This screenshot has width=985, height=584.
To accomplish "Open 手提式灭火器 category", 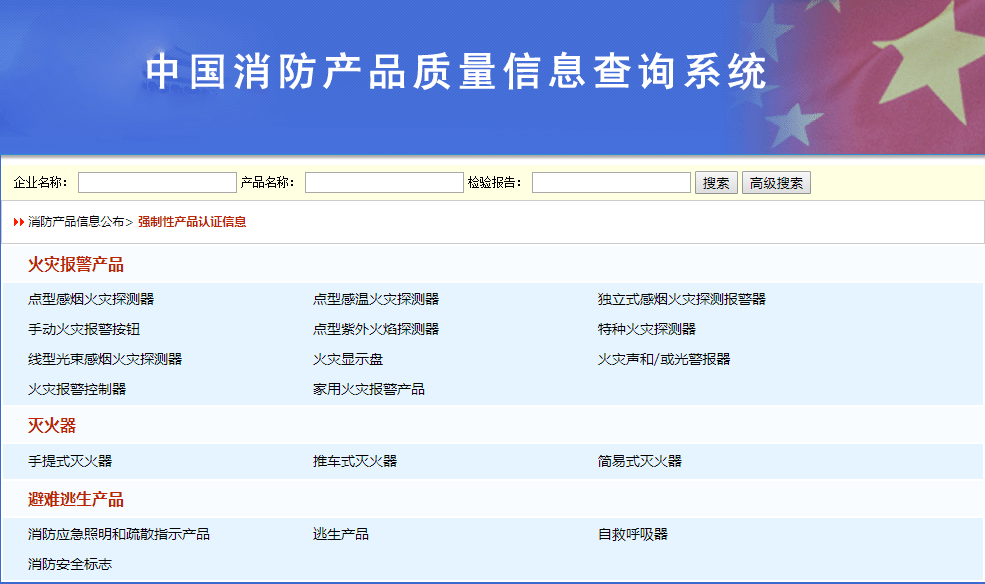I will click(70, 461).
